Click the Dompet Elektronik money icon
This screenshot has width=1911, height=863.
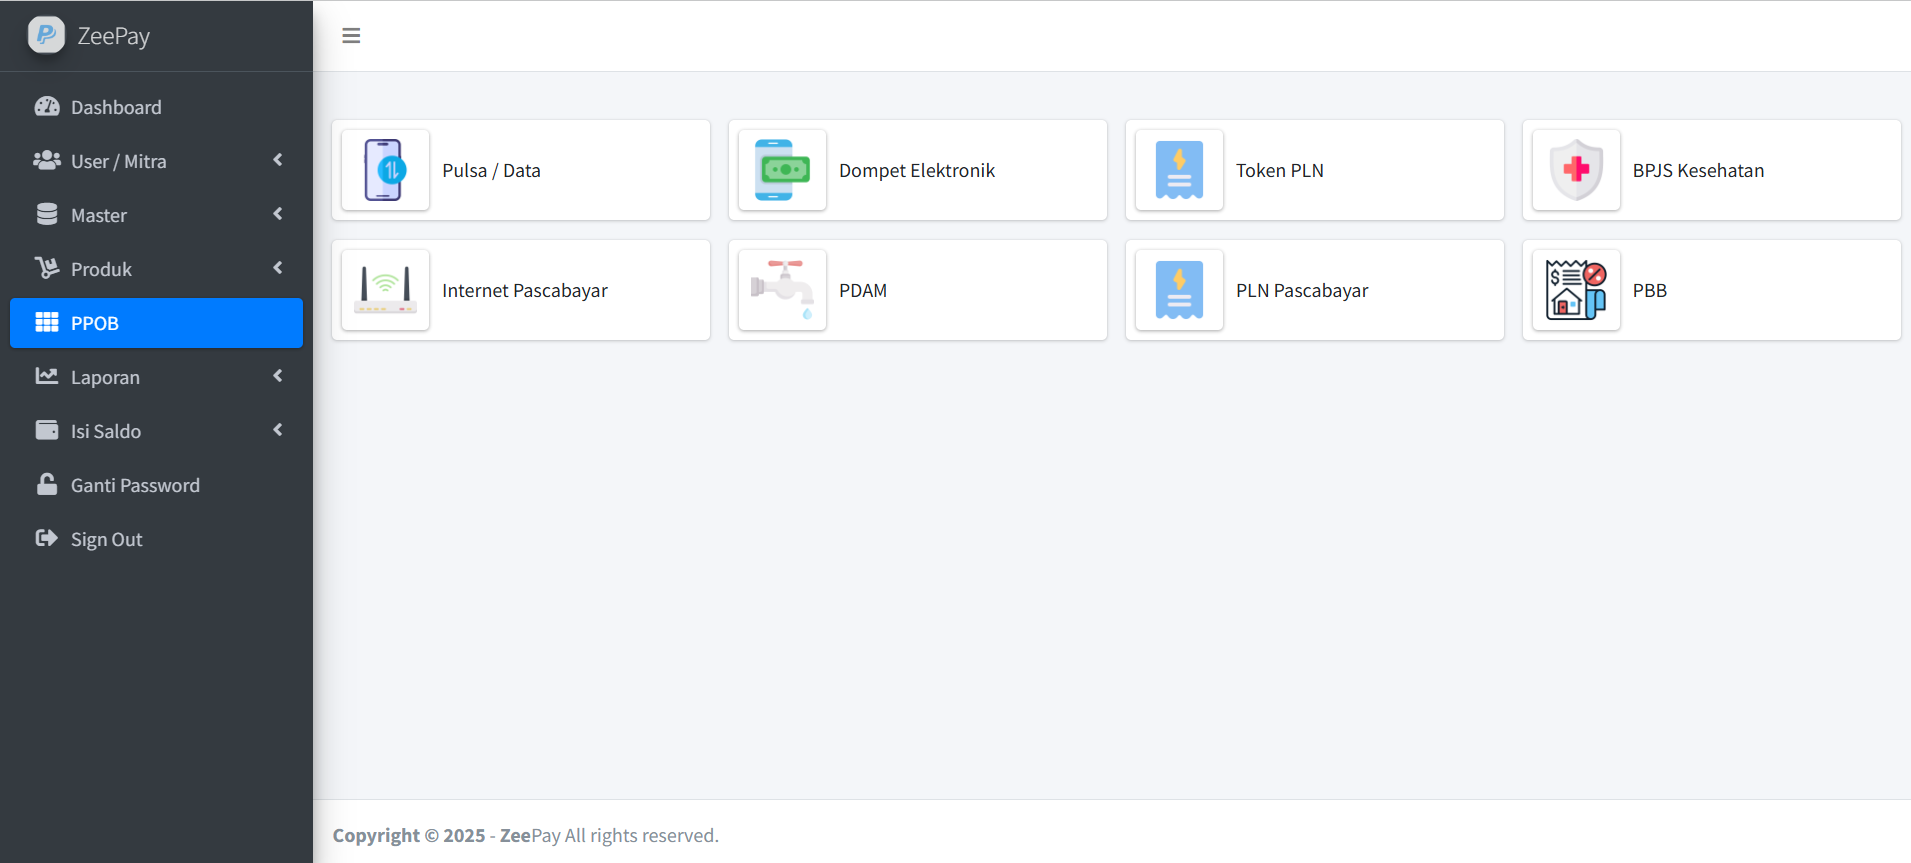[x=782, y=170]
